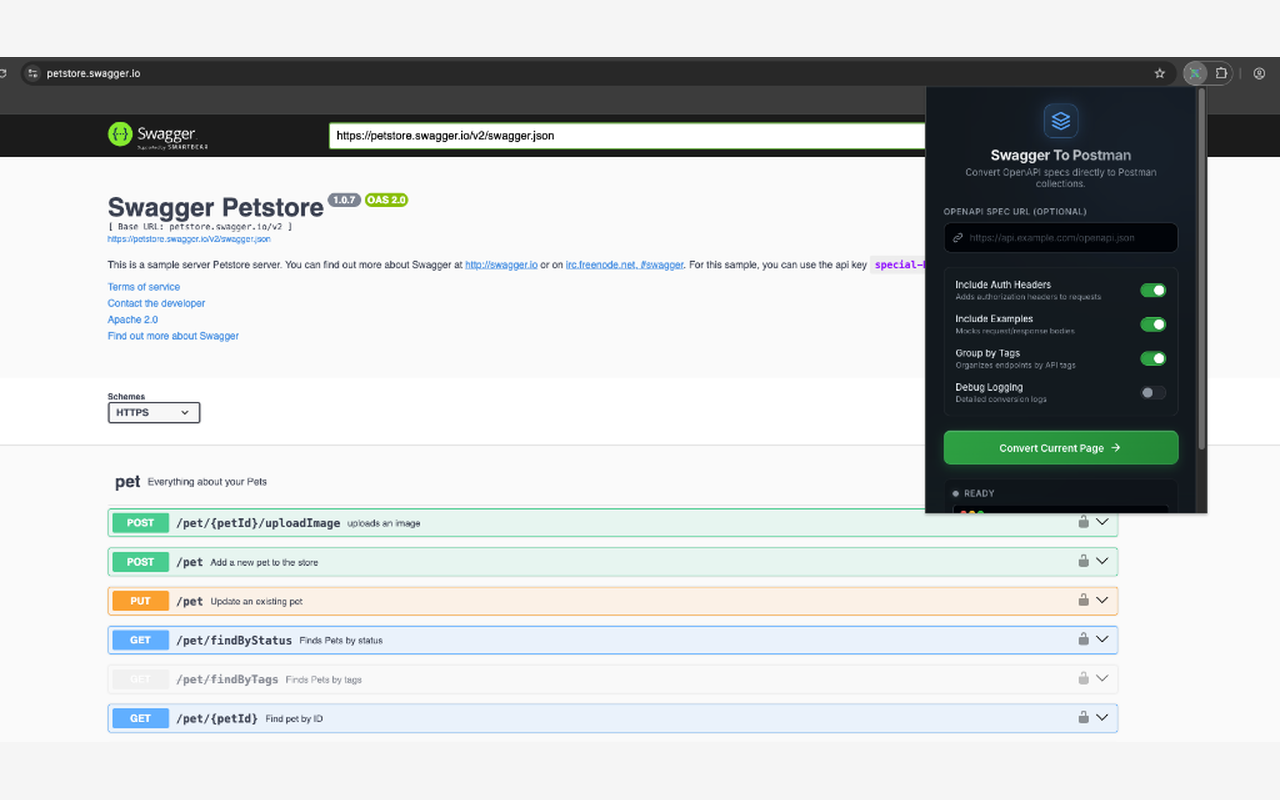This screenshot has width=1280, height=800.
Task: Click the GET badge for /pet/findByStatus
Action: coord(141,640)
